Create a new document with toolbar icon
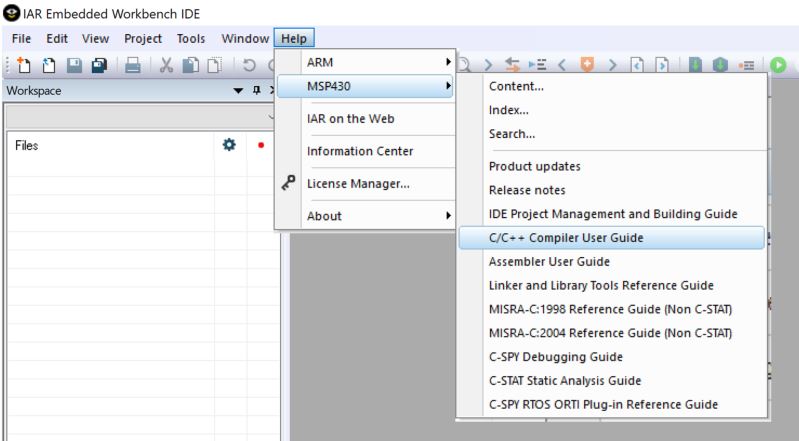The width and height of the screenshot is (799, 441). (23, 65)
